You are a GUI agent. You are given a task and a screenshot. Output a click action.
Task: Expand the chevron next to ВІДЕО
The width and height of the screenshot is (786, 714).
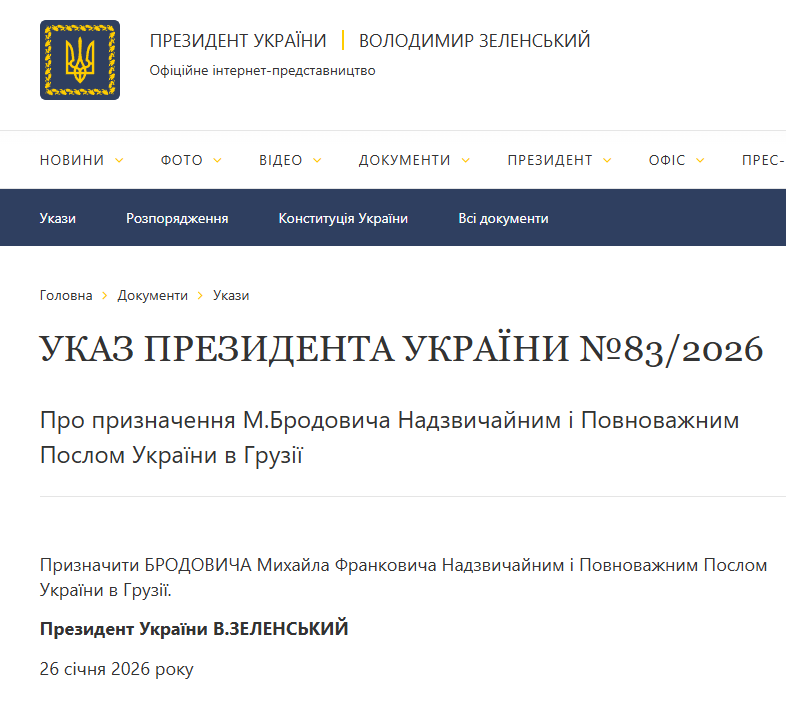317,160
